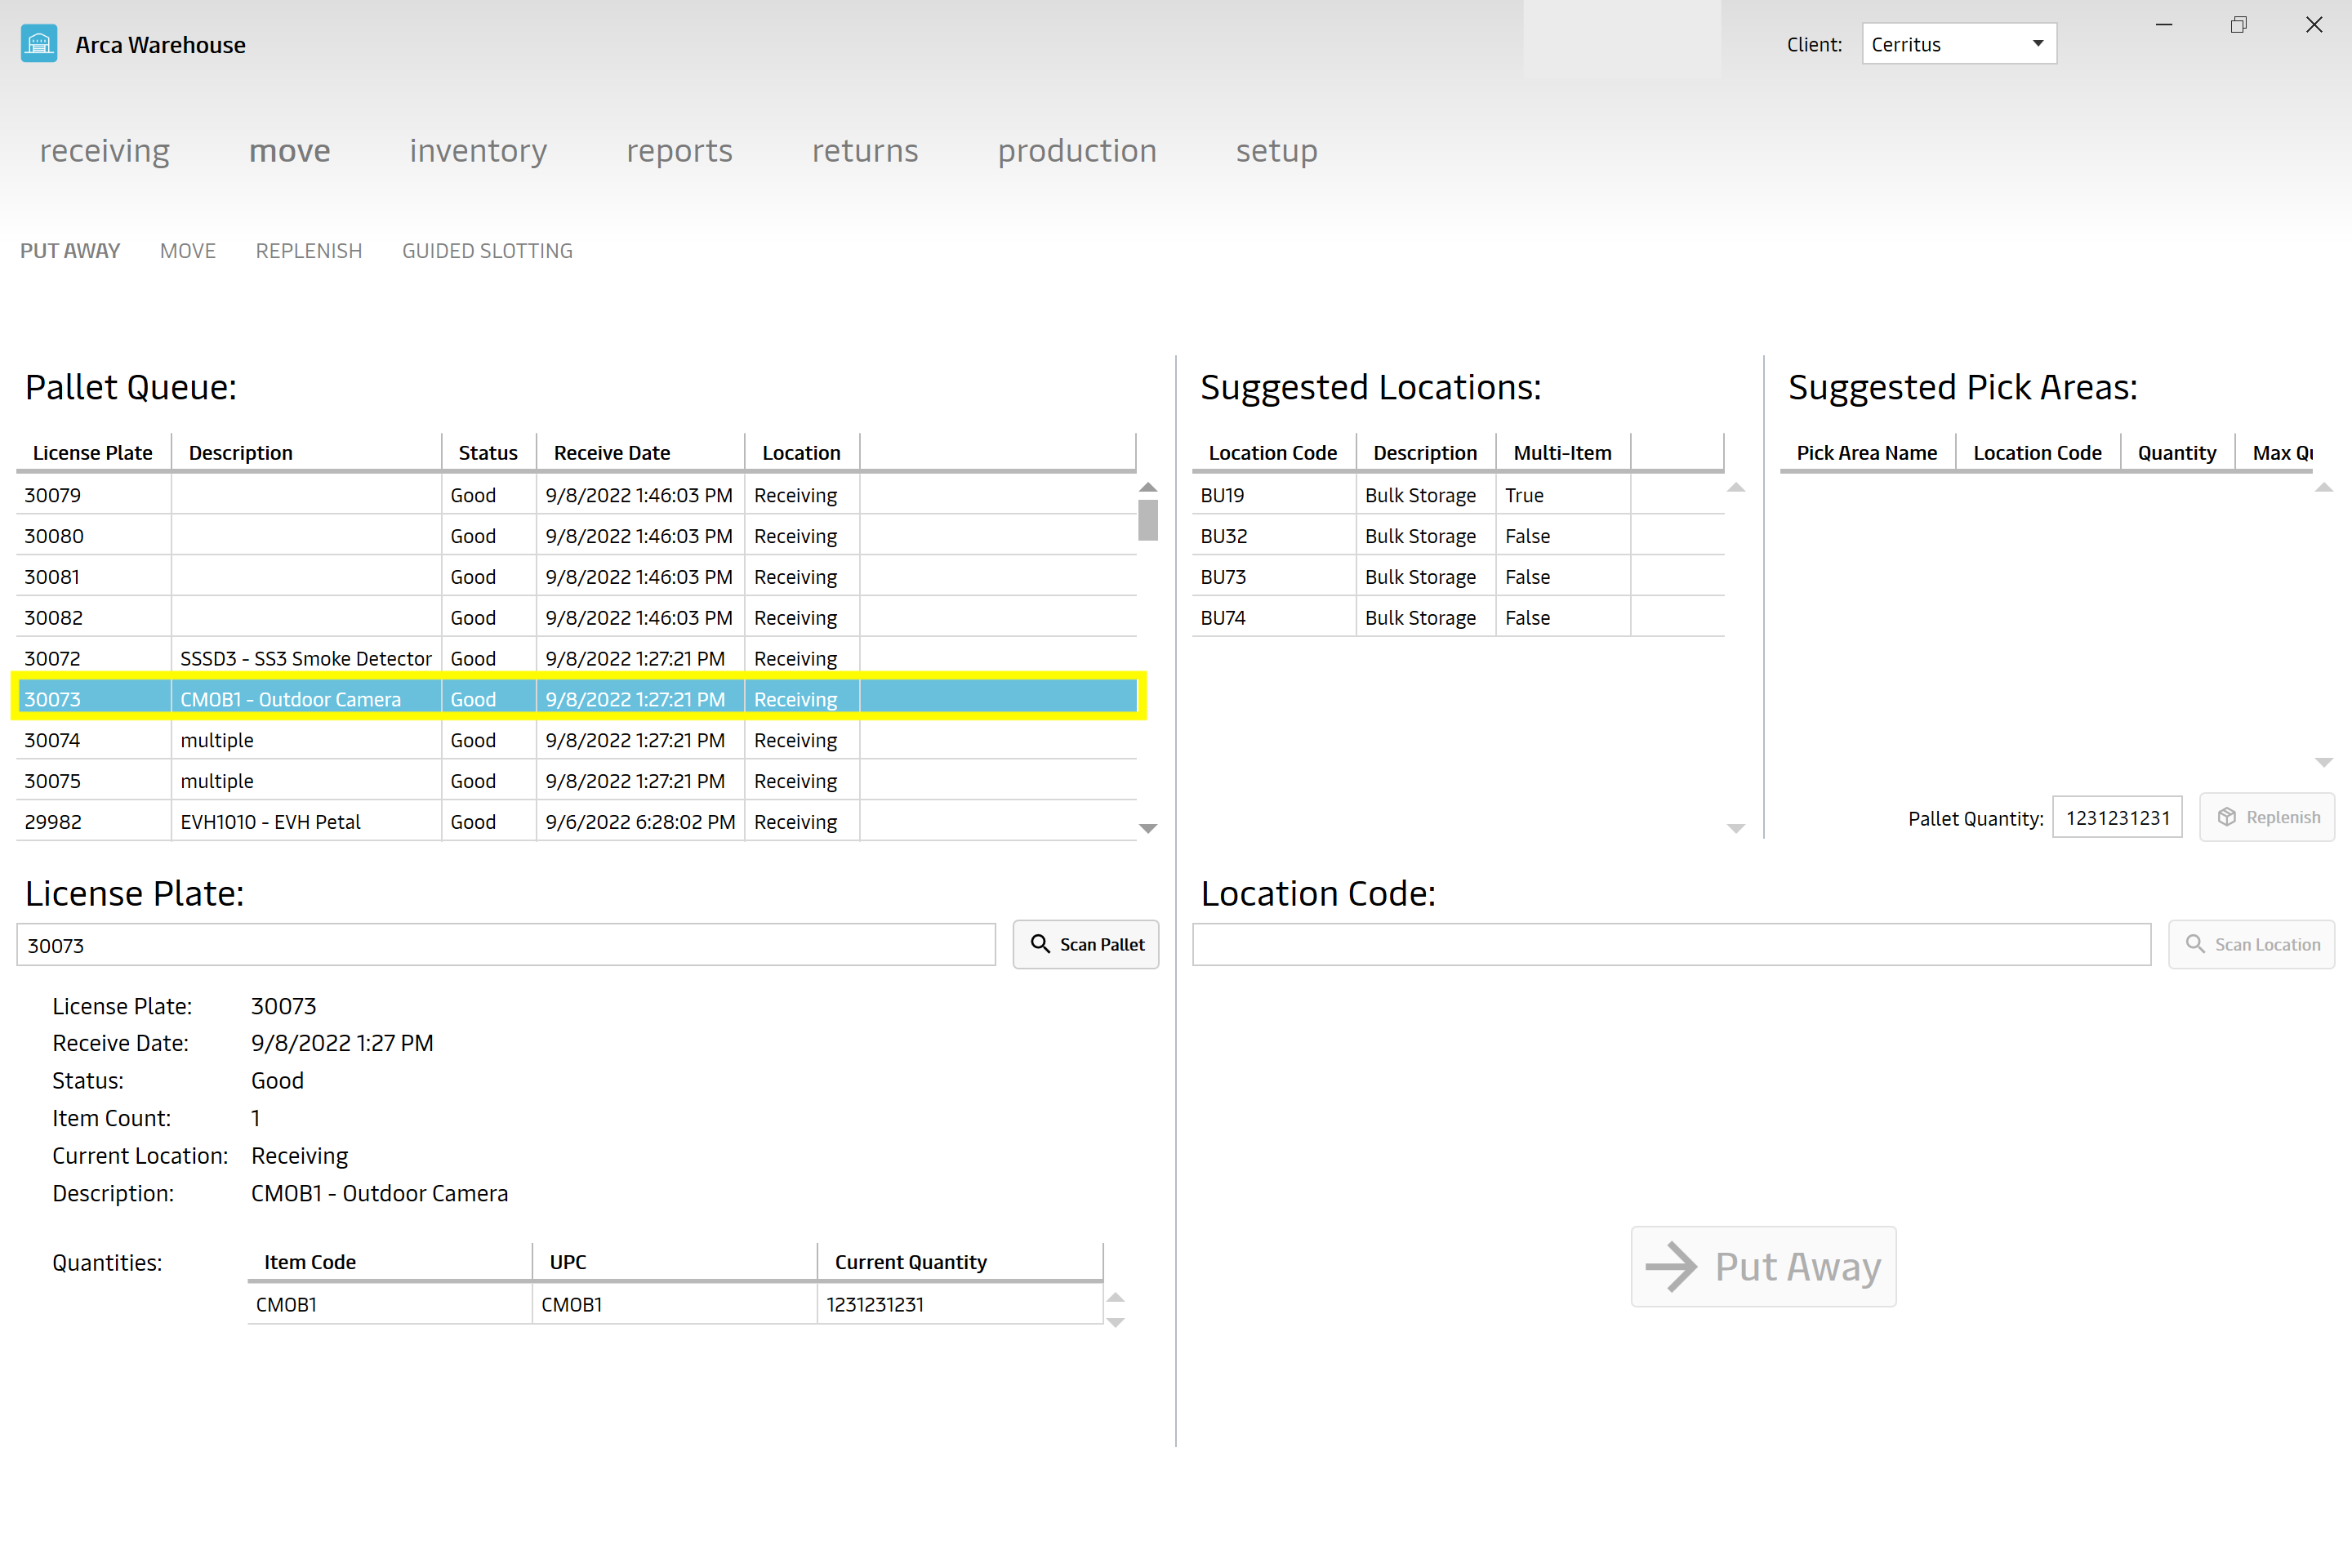2352x1568 pixels.
Task: Click the Suggested Pick Areas scroll down arrow
Action: click(x=2324, y=762)
